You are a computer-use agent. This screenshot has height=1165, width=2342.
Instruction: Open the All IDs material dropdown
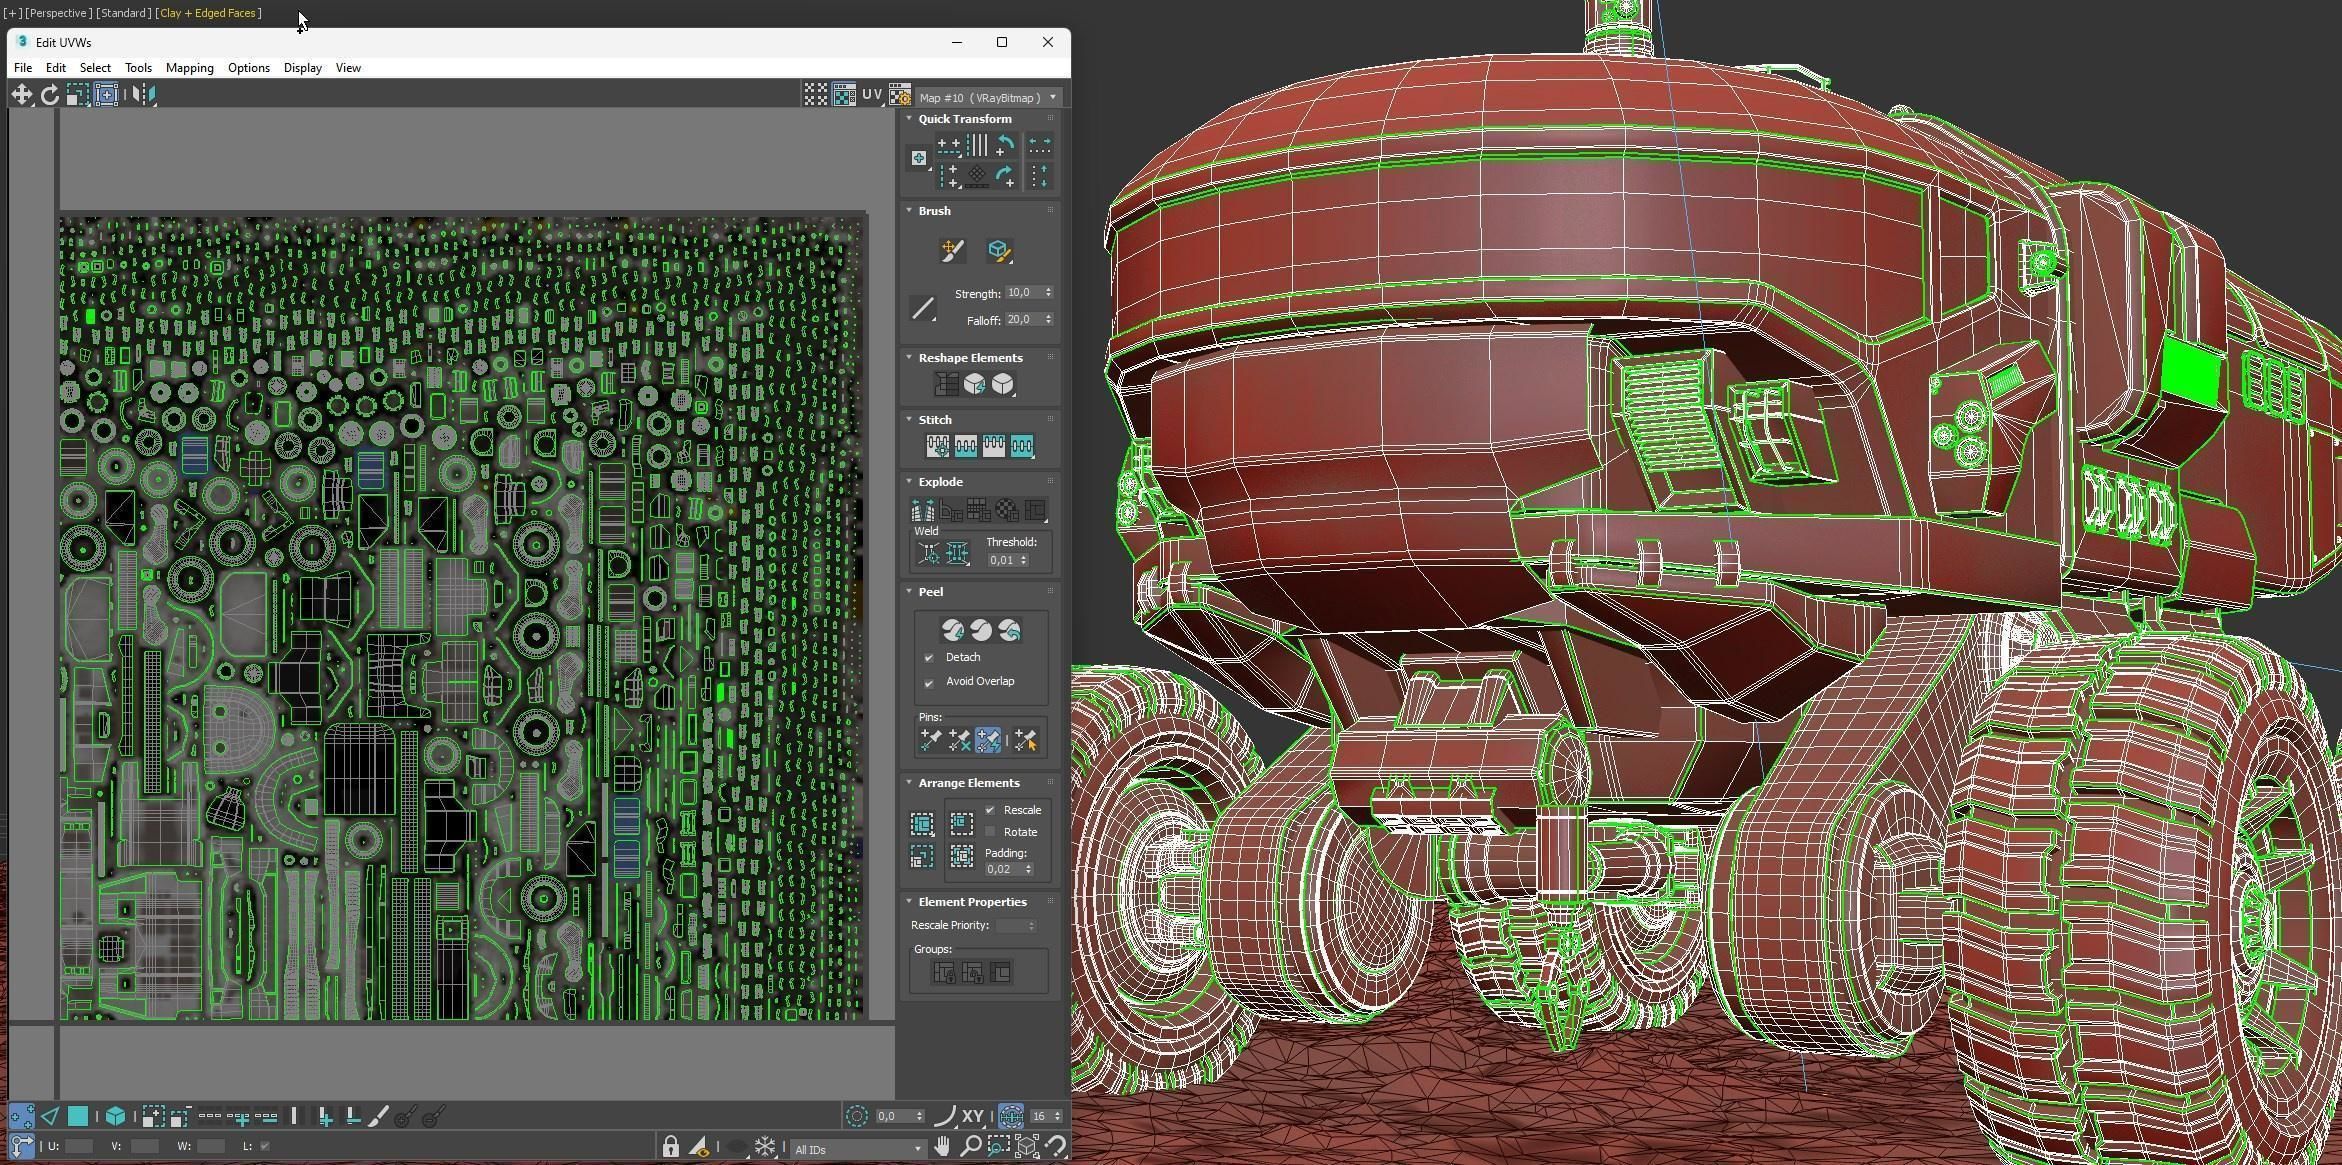pyautogui.click(x=858, y=1149)
